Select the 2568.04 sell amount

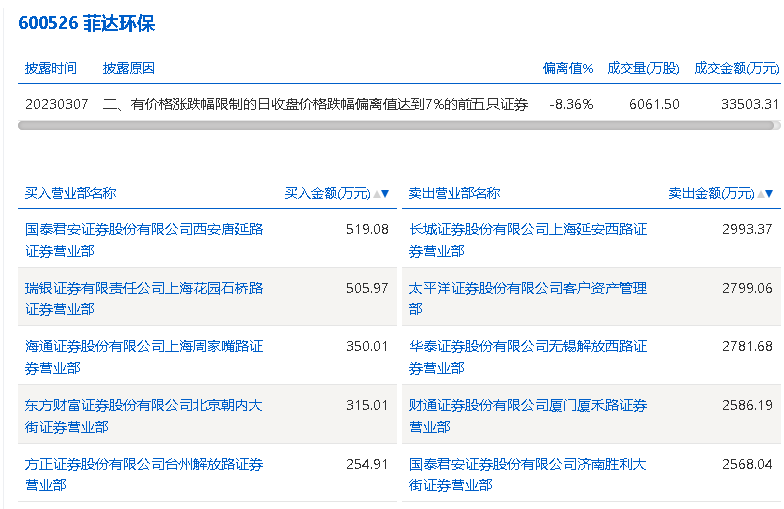click(747, 464)
